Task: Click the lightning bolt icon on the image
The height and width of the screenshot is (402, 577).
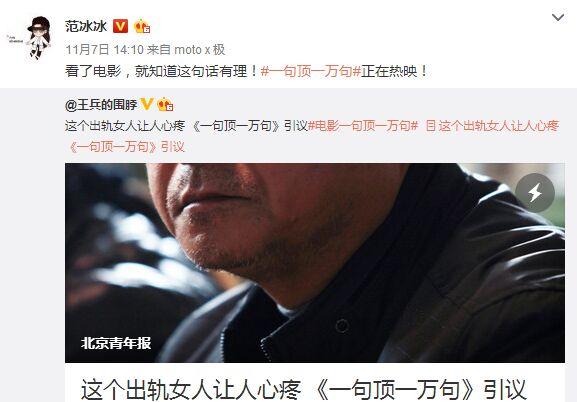Action: coord(535,193)
